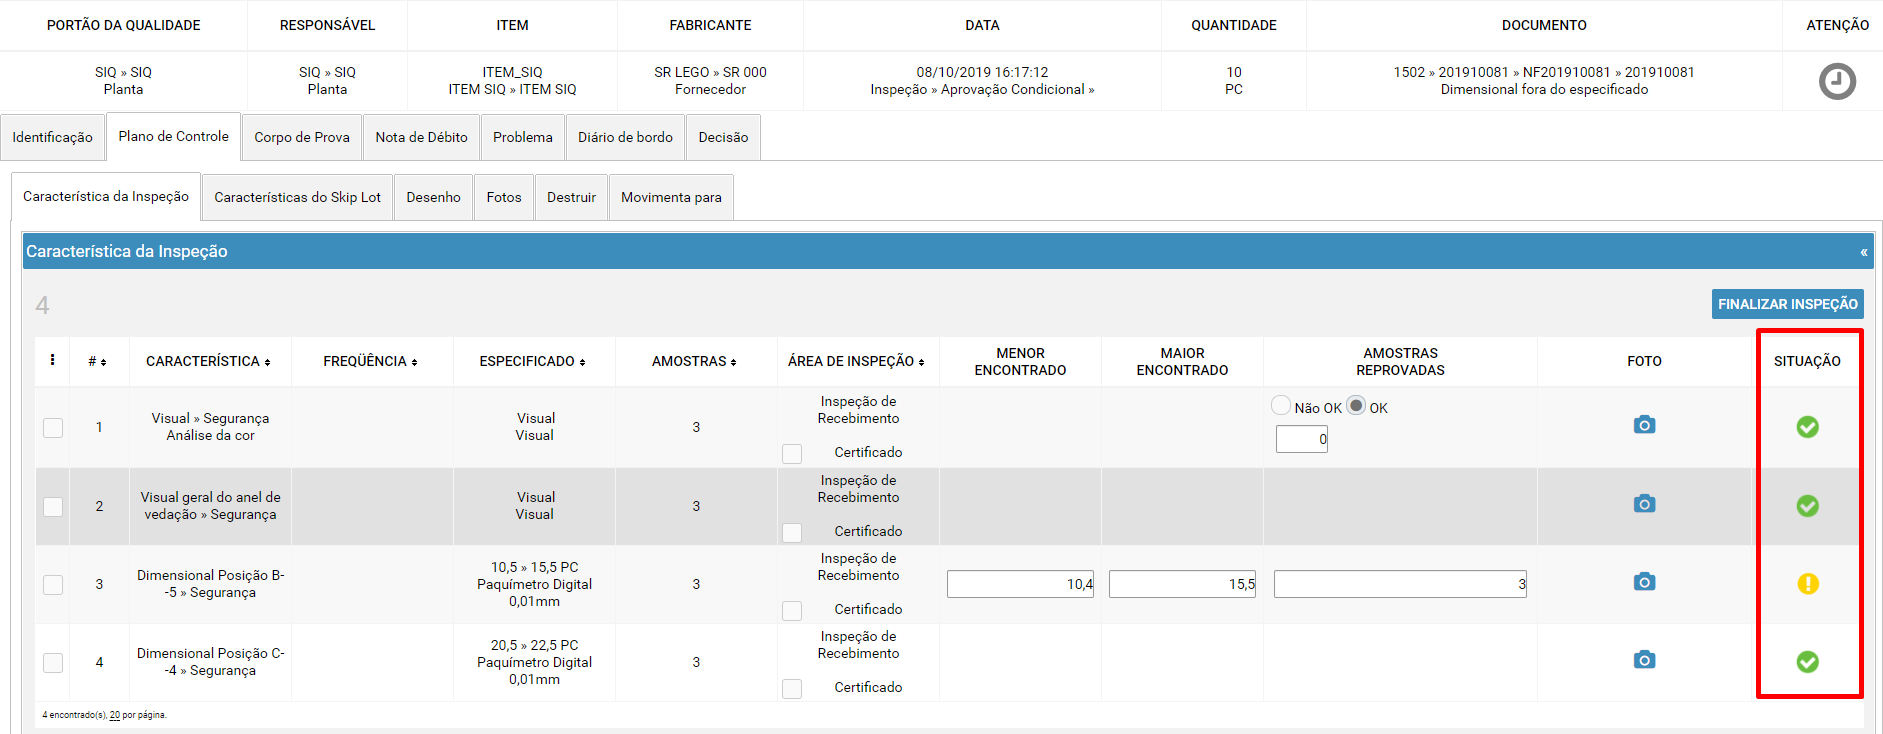Viewport: 1883px width, 734px height.
Task: Open the Destruir sub-tab
Action: click(571, 197)
